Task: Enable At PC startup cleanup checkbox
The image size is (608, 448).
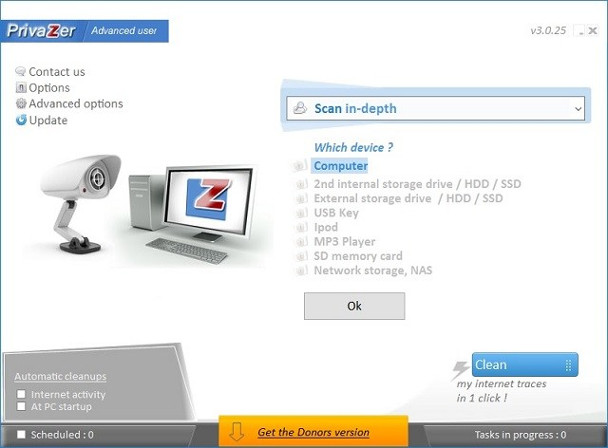Action: 21,406
